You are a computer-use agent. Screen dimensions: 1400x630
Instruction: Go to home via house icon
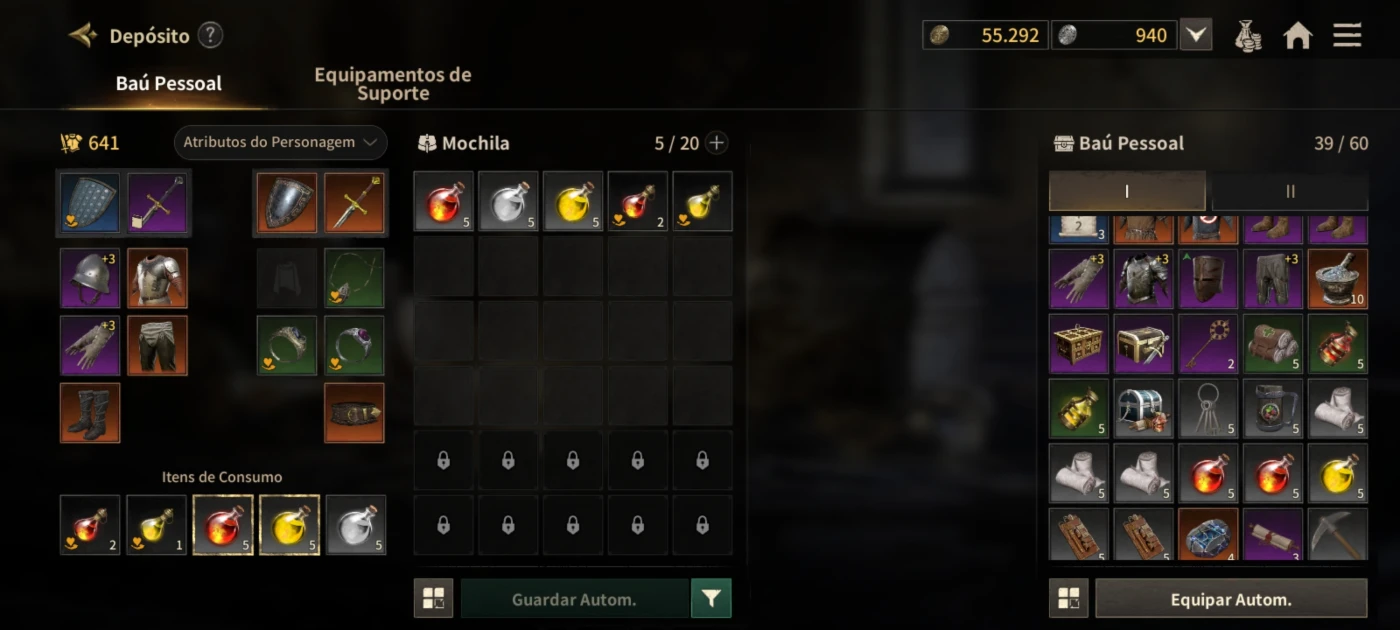pyautogui.click(x=1297, y=36)
